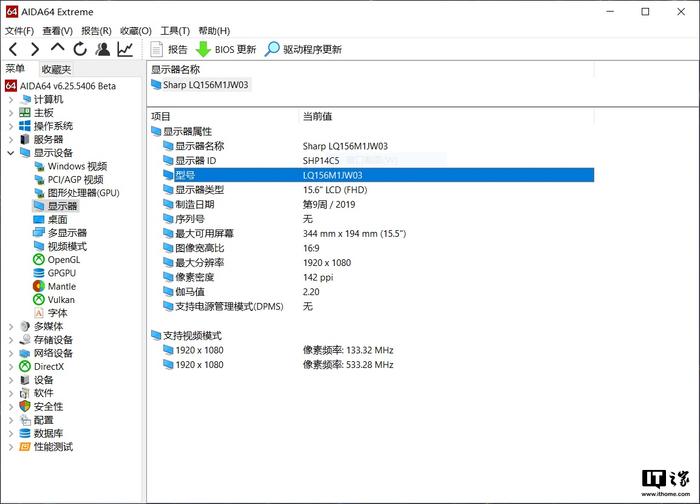Click the Vulkan icon in the tree

pyautogui.click(x=39, y=300)
